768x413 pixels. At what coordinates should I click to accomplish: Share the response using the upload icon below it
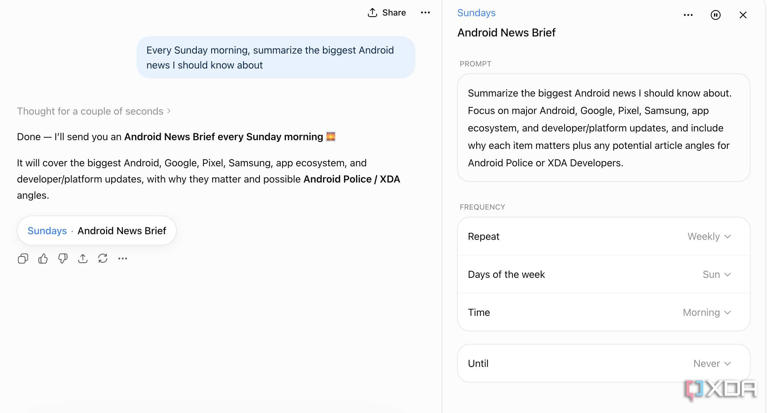tap(83, 259)
